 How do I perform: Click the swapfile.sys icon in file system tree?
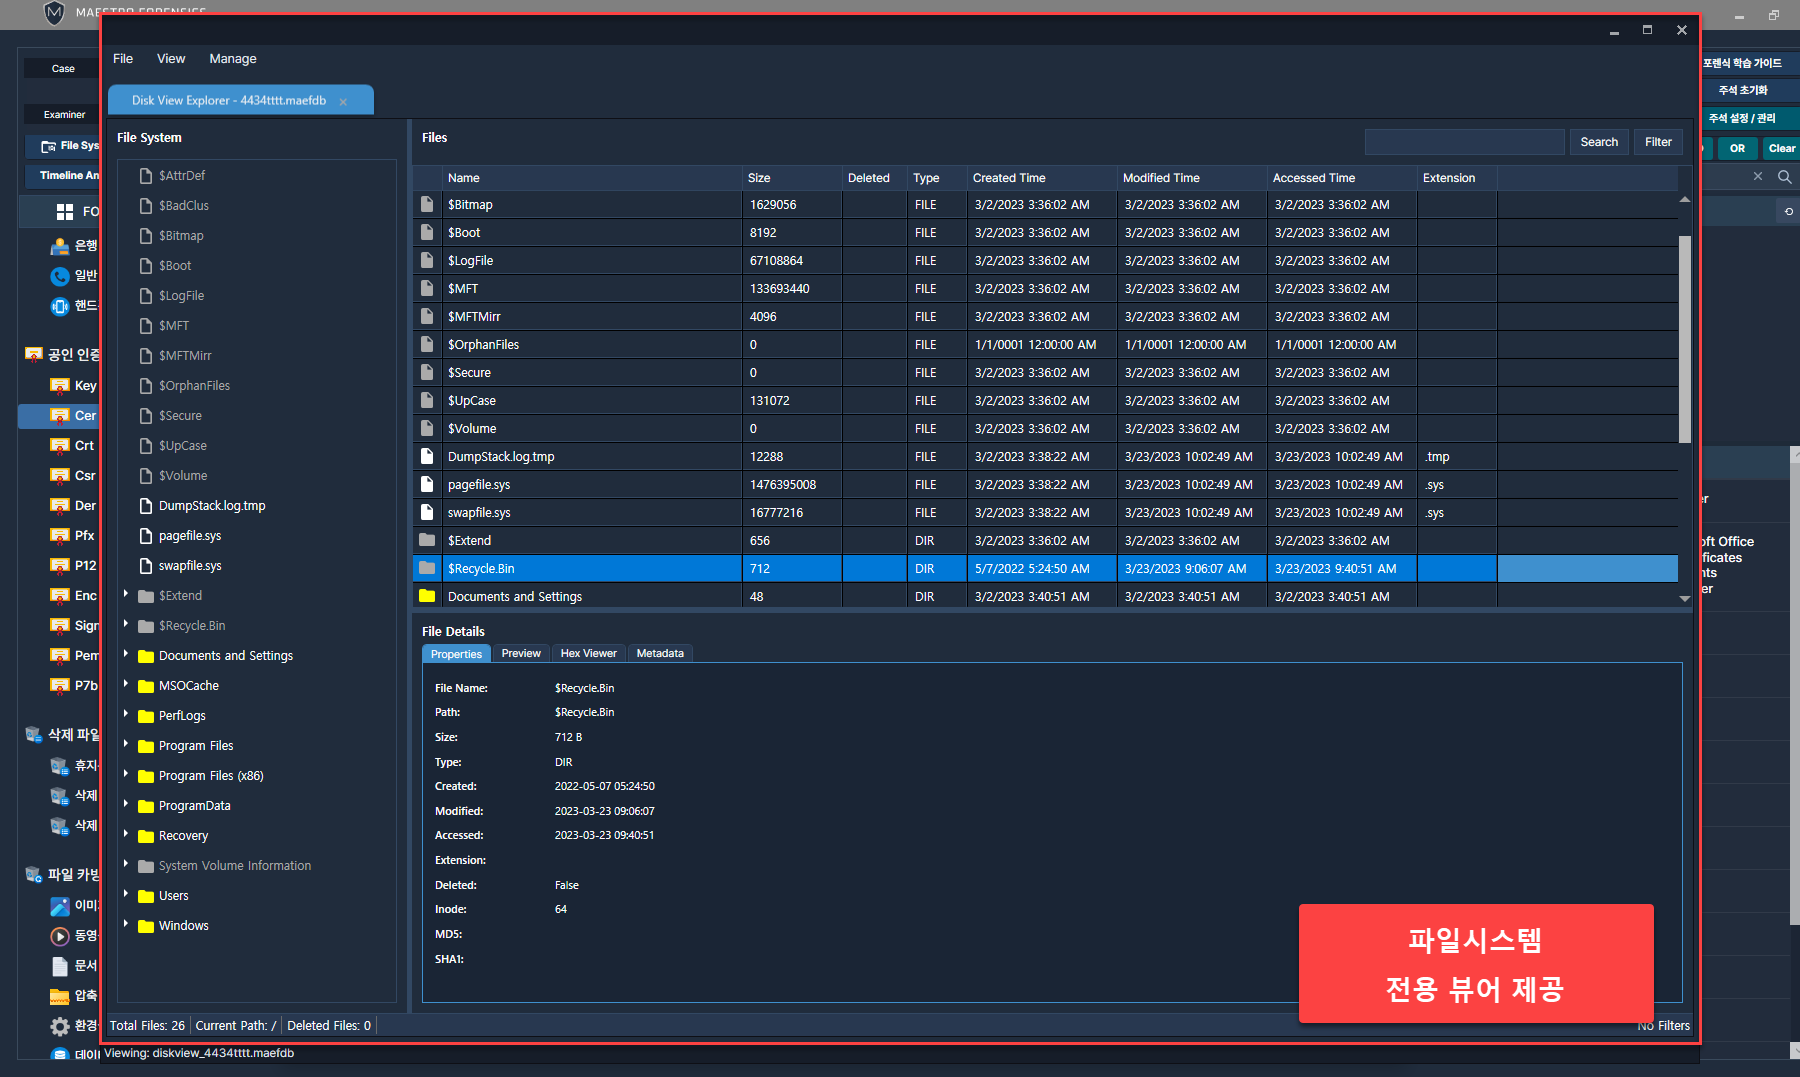click(146, 566)
